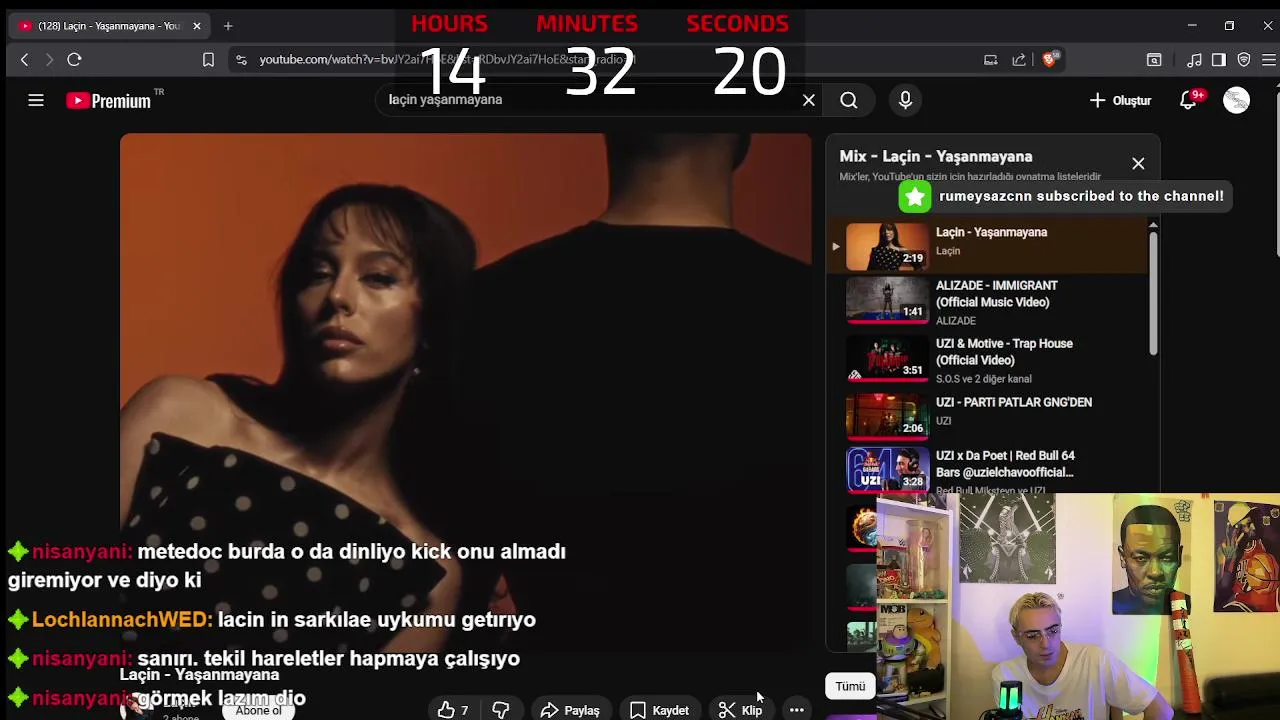Go back with browser back arrow

[x=25, y=60]
